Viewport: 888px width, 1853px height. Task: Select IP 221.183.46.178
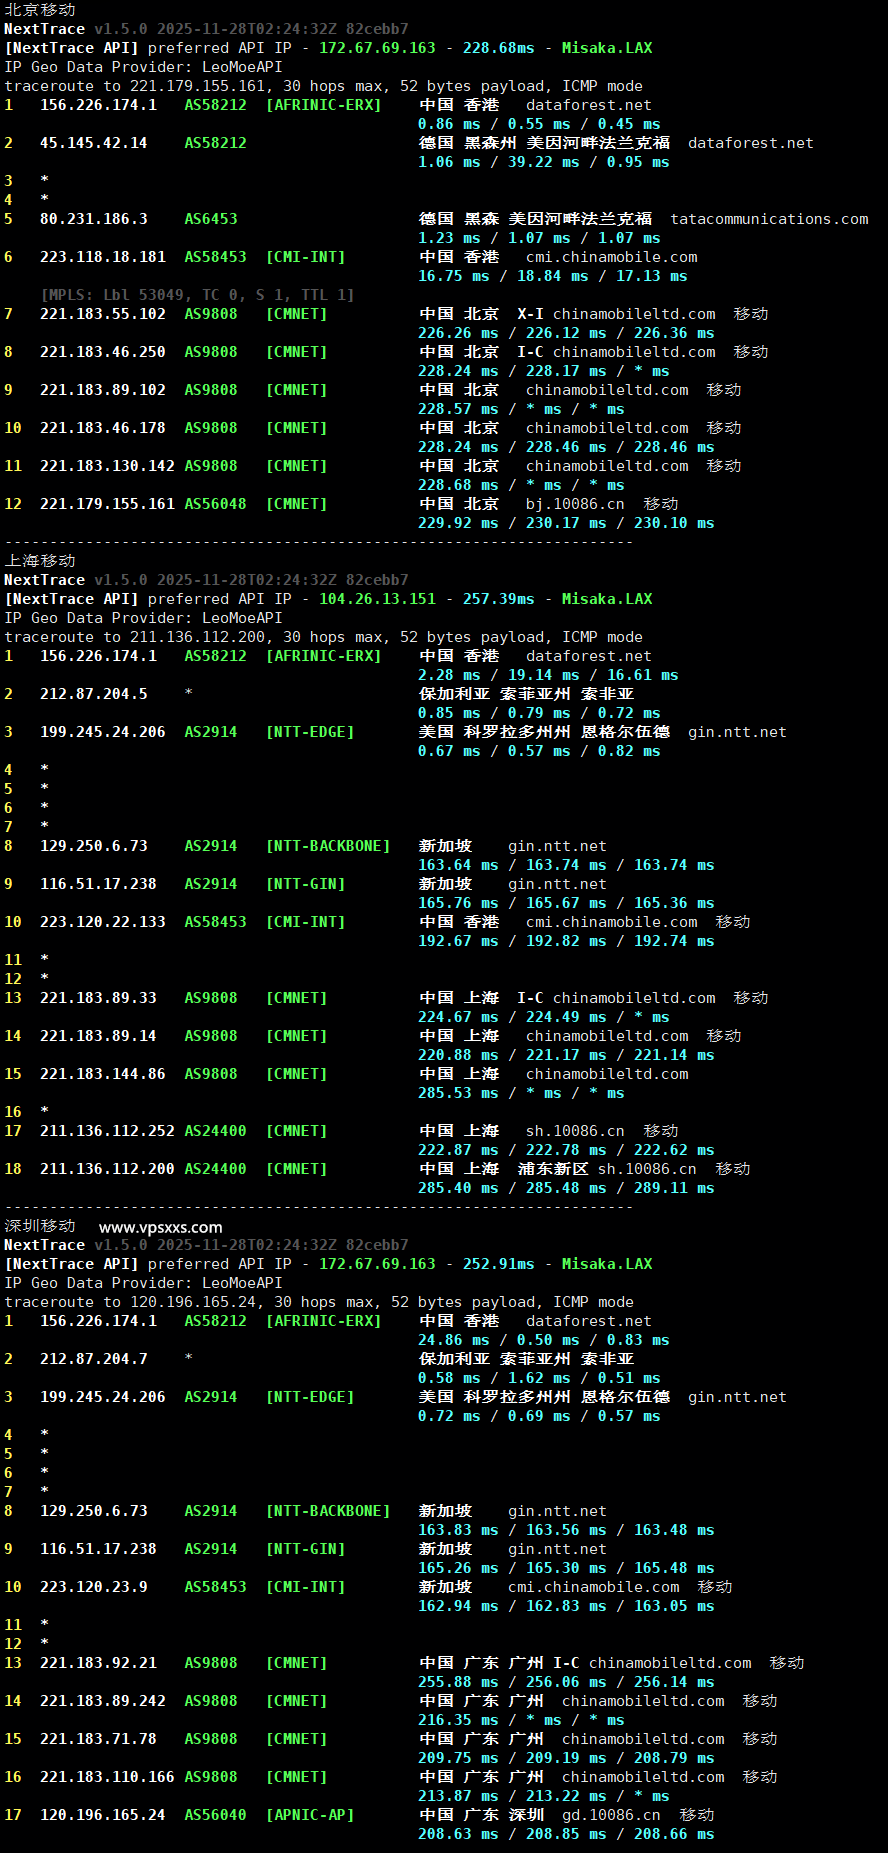point(102,428)
